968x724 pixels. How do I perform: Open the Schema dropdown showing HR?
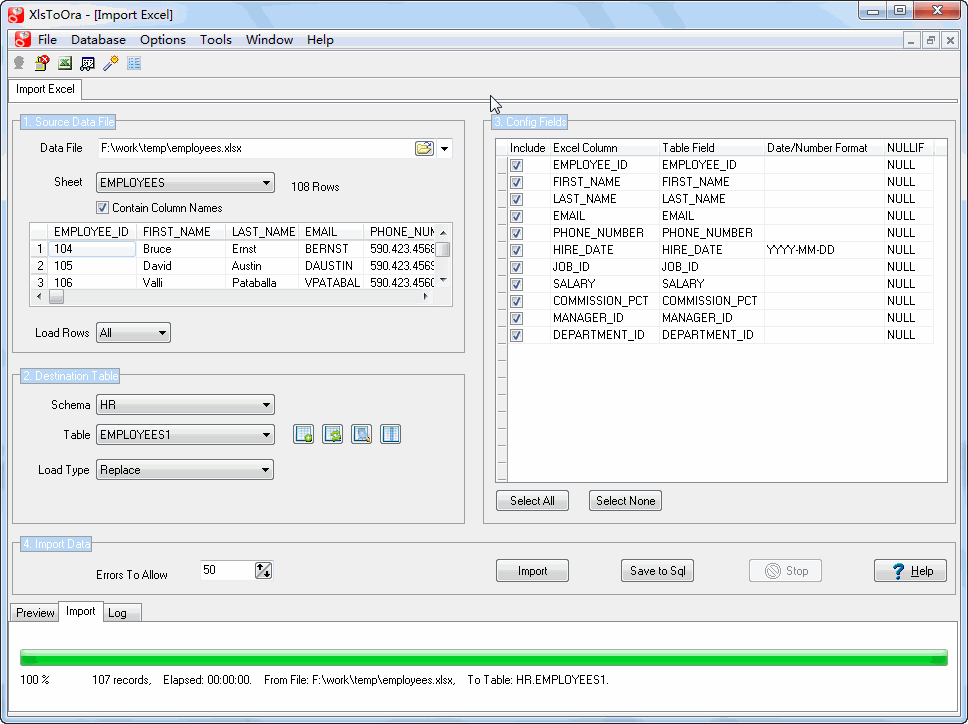pos(185,405)
